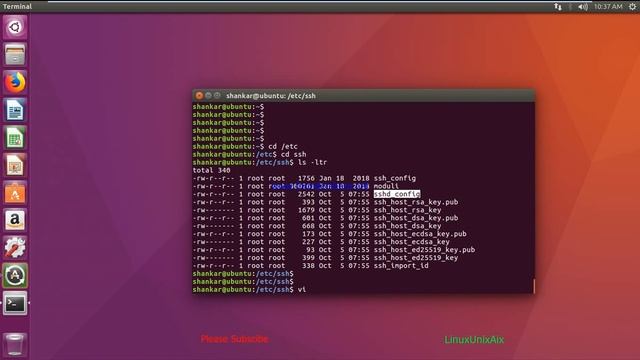Maximize the shankar@ubuntu terminal window

click(217, 96)
